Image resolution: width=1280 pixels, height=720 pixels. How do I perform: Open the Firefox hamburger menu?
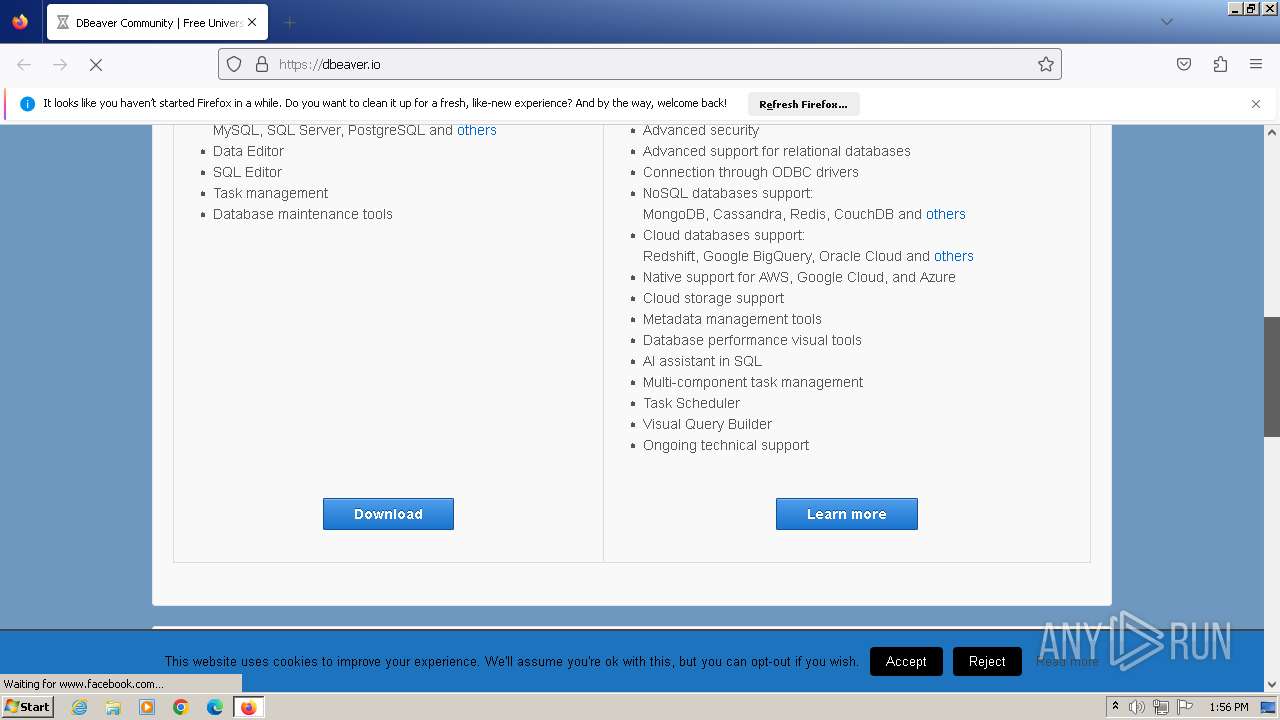point(1256,64)
